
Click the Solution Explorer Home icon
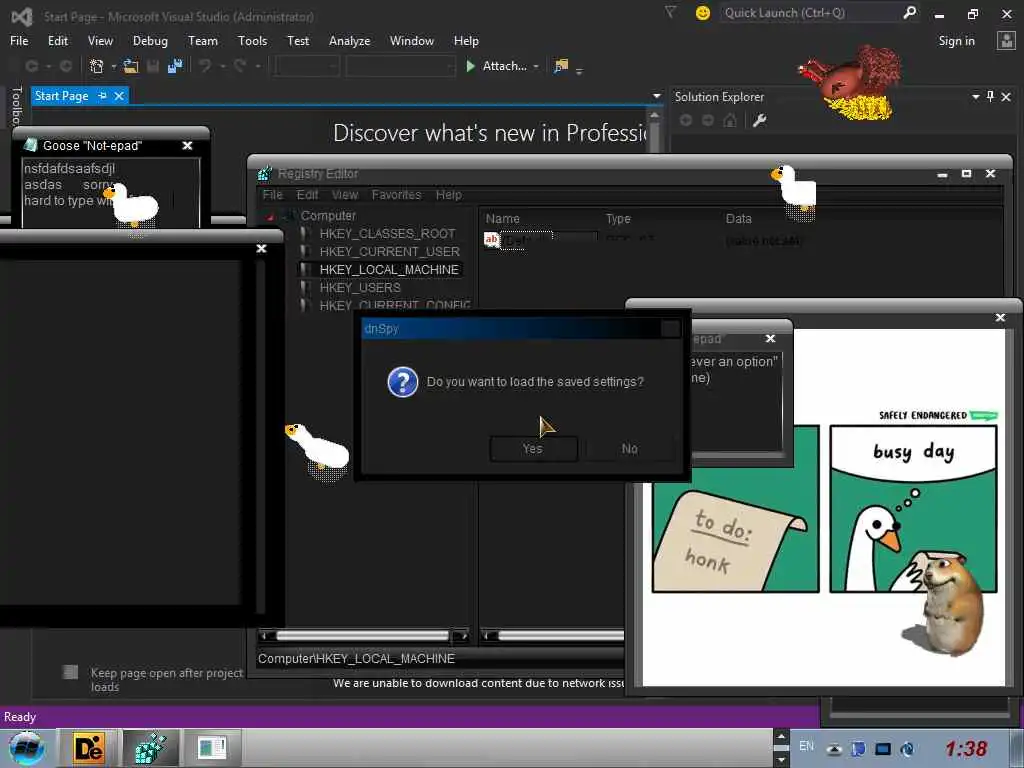730,120
